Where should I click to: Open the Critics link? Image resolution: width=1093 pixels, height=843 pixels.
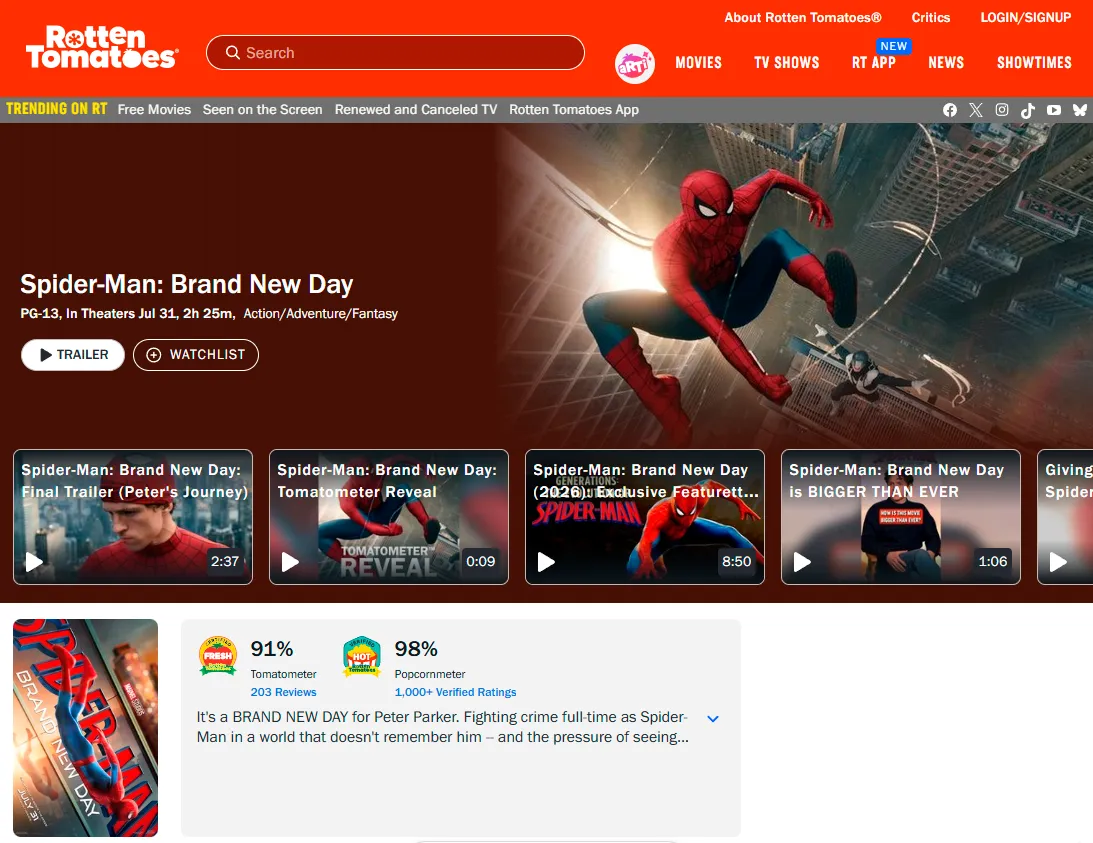931,17
